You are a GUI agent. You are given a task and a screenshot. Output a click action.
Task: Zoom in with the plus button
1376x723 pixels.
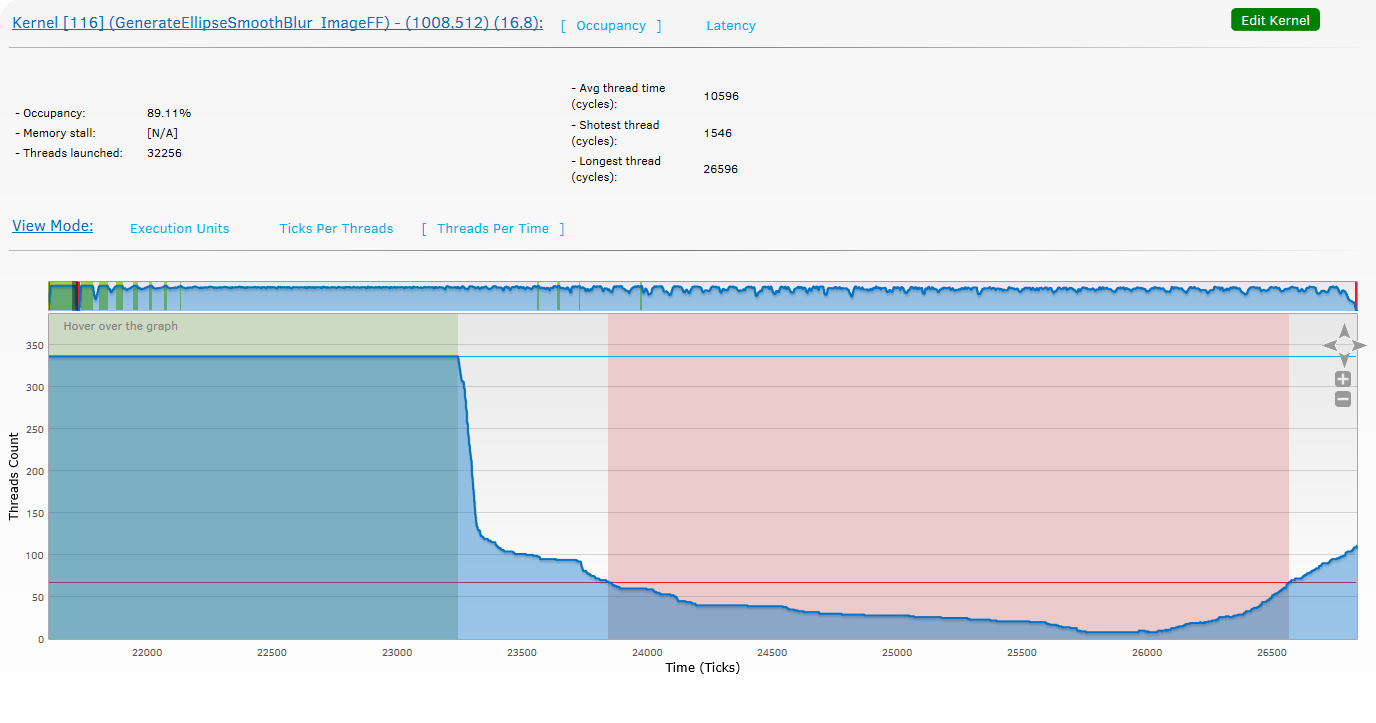click(1343, 379)
